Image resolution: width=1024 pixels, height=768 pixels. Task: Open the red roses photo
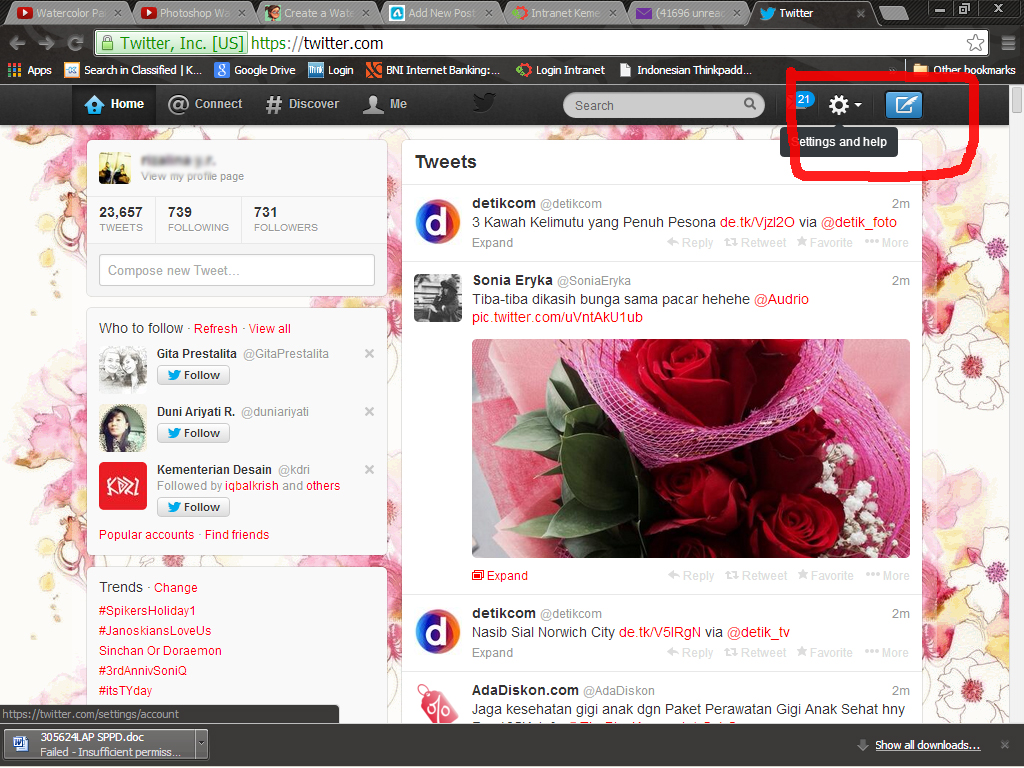point(691,448)
